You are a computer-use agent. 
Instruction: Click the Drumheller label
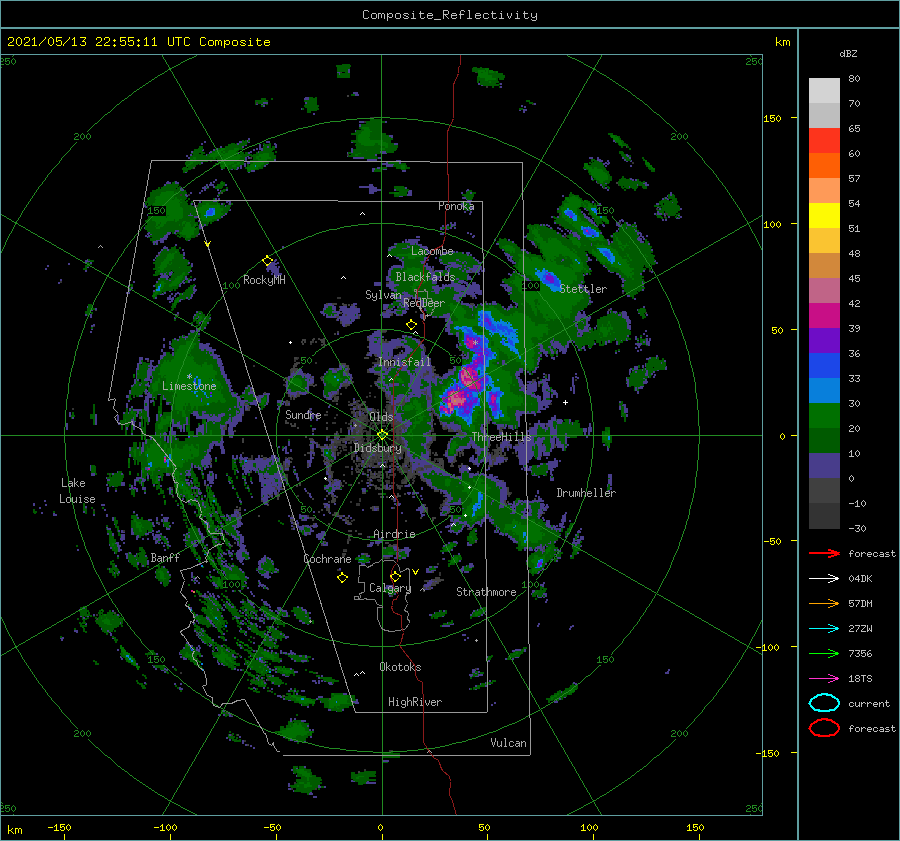586,493
